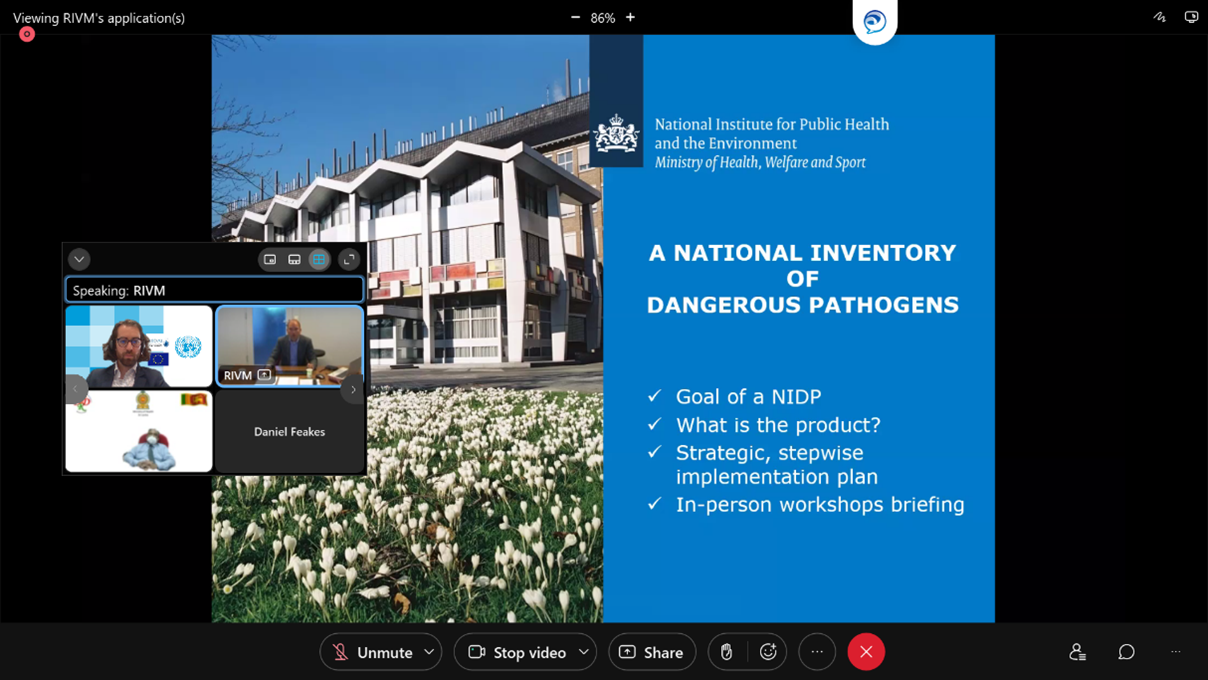Switch floating panel to grid view

[x=319, y=259]
